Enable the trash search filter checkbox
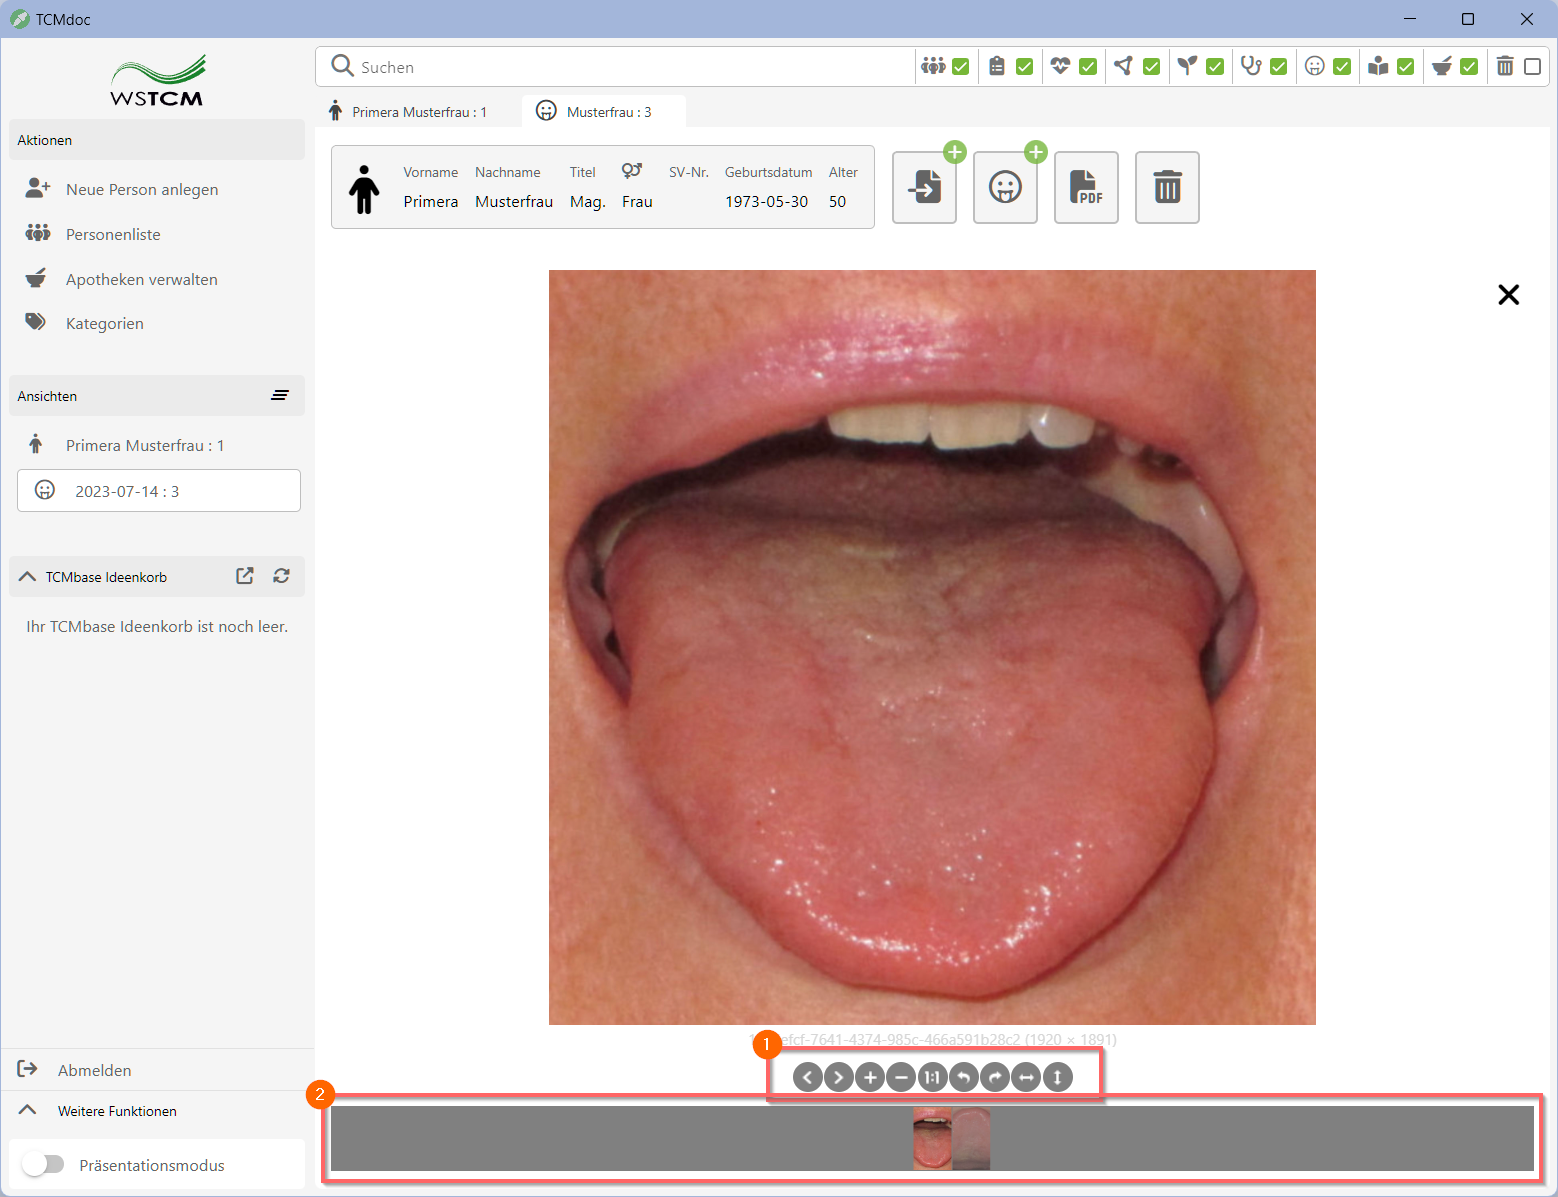The image size is (1558, 1197). click(x=1532, y=67)
